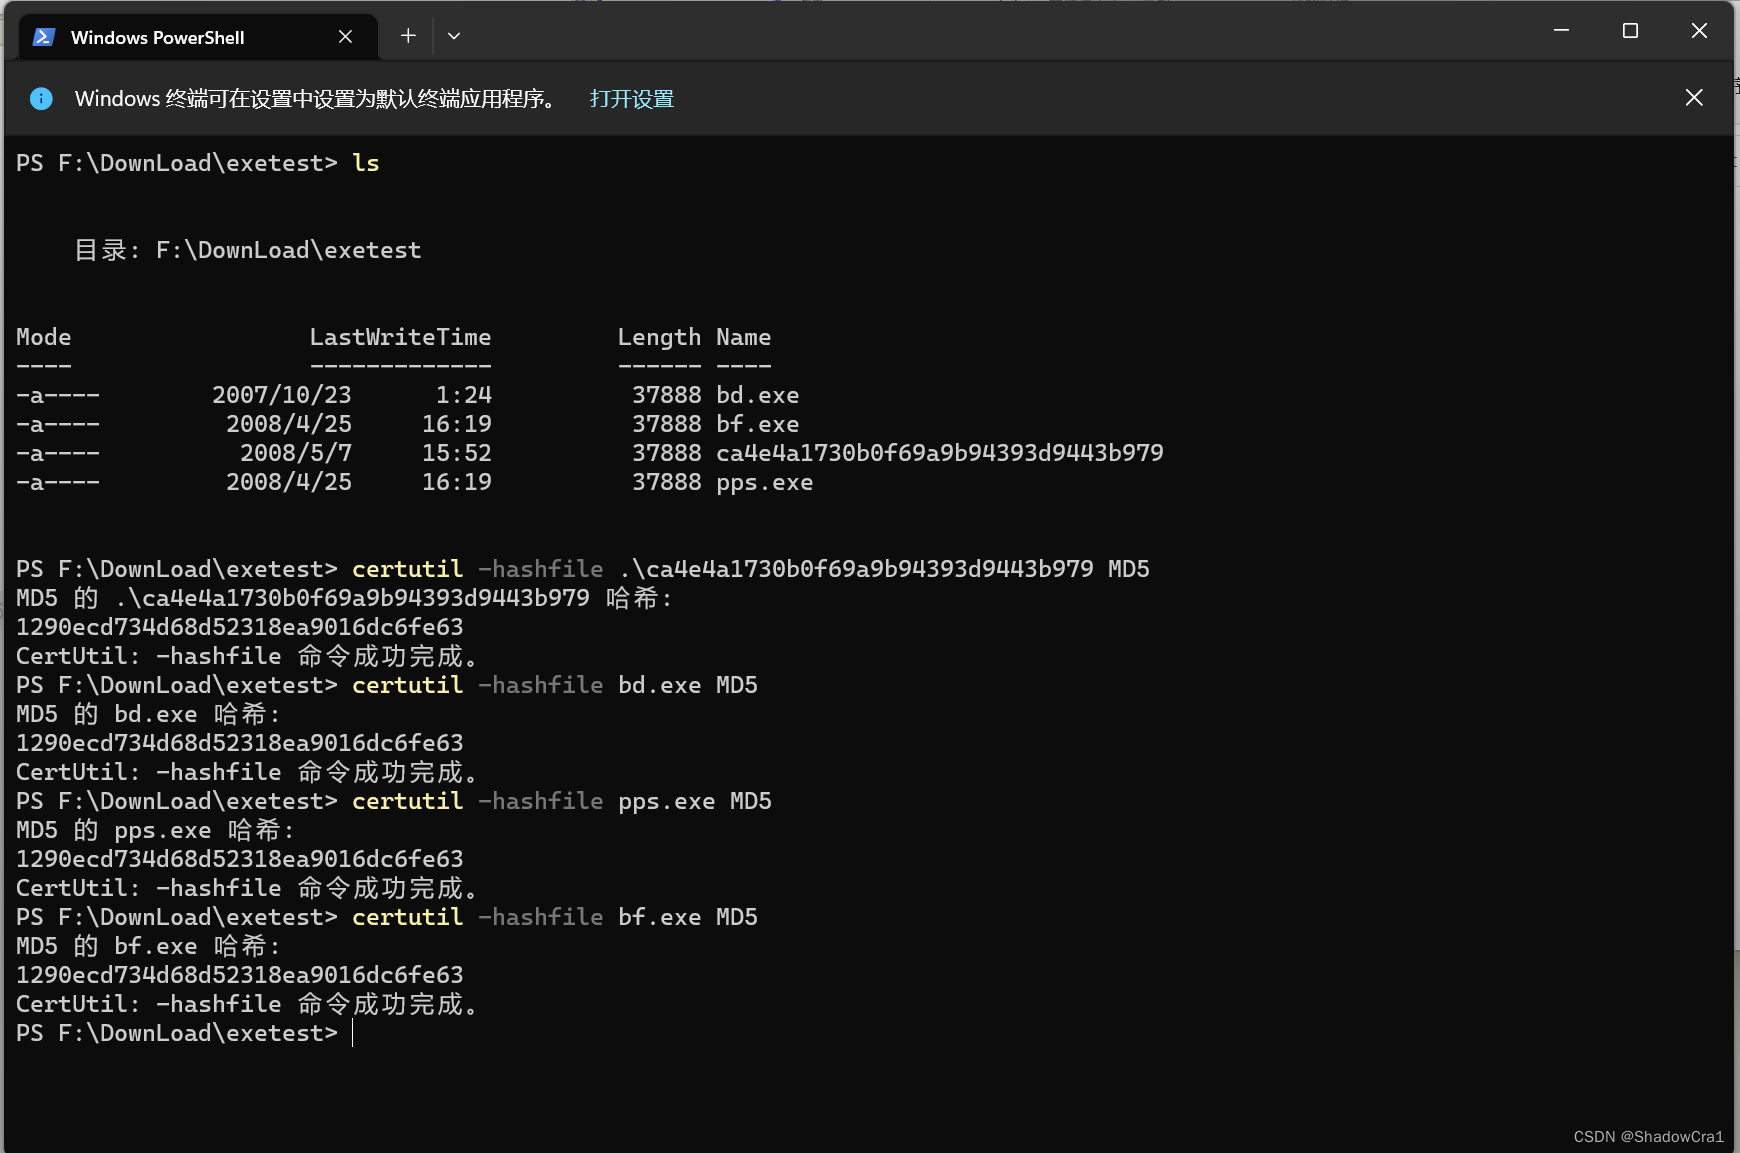The image size is (1740, 1153).
Task: Click file name pps.exe in listing
Action: [x=764, y=483]
